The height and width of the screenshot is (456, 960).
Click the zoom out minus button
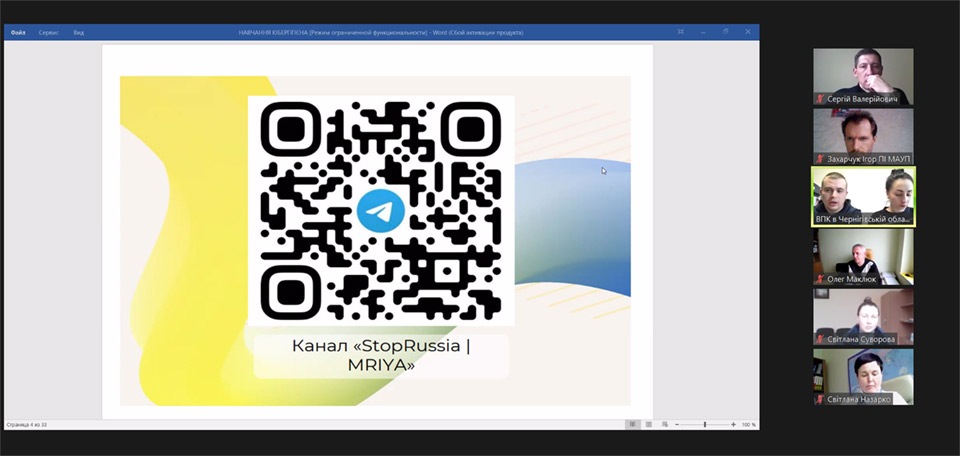pos(677,424)
